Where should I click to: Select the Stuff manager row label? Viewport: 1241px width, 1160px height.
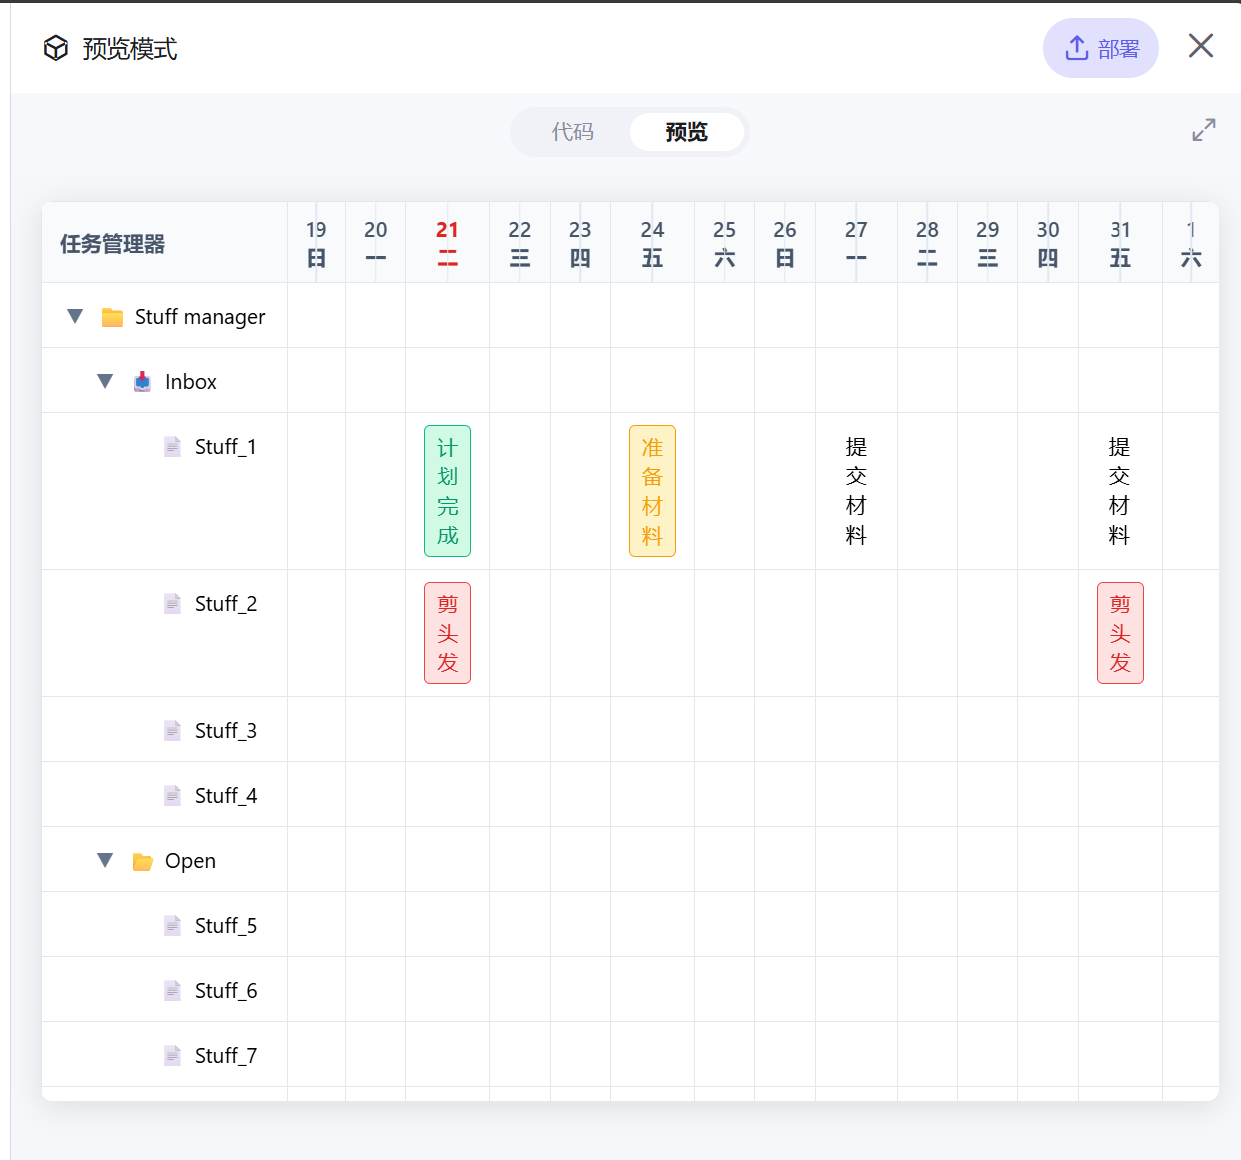click(200, 317)
